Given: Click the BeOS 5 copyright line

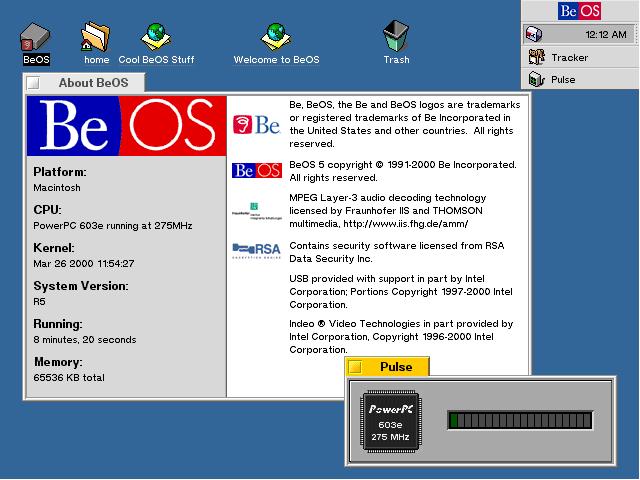Looking at the screenshot, I should pos(403,171).
